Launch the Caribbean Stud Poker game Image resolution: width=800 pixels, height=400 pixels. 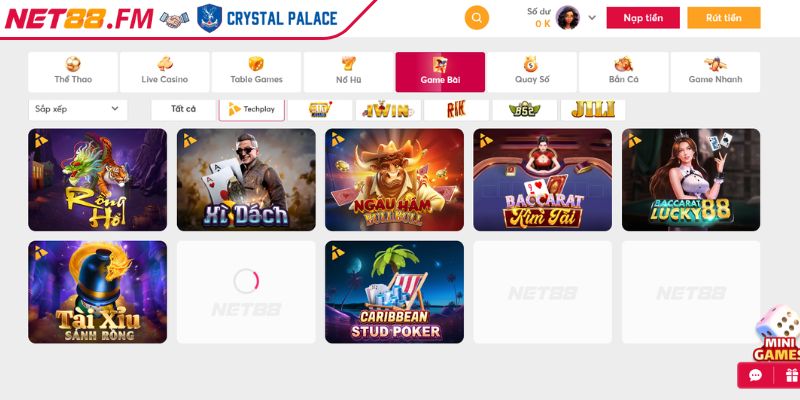[x=394, y=292]
